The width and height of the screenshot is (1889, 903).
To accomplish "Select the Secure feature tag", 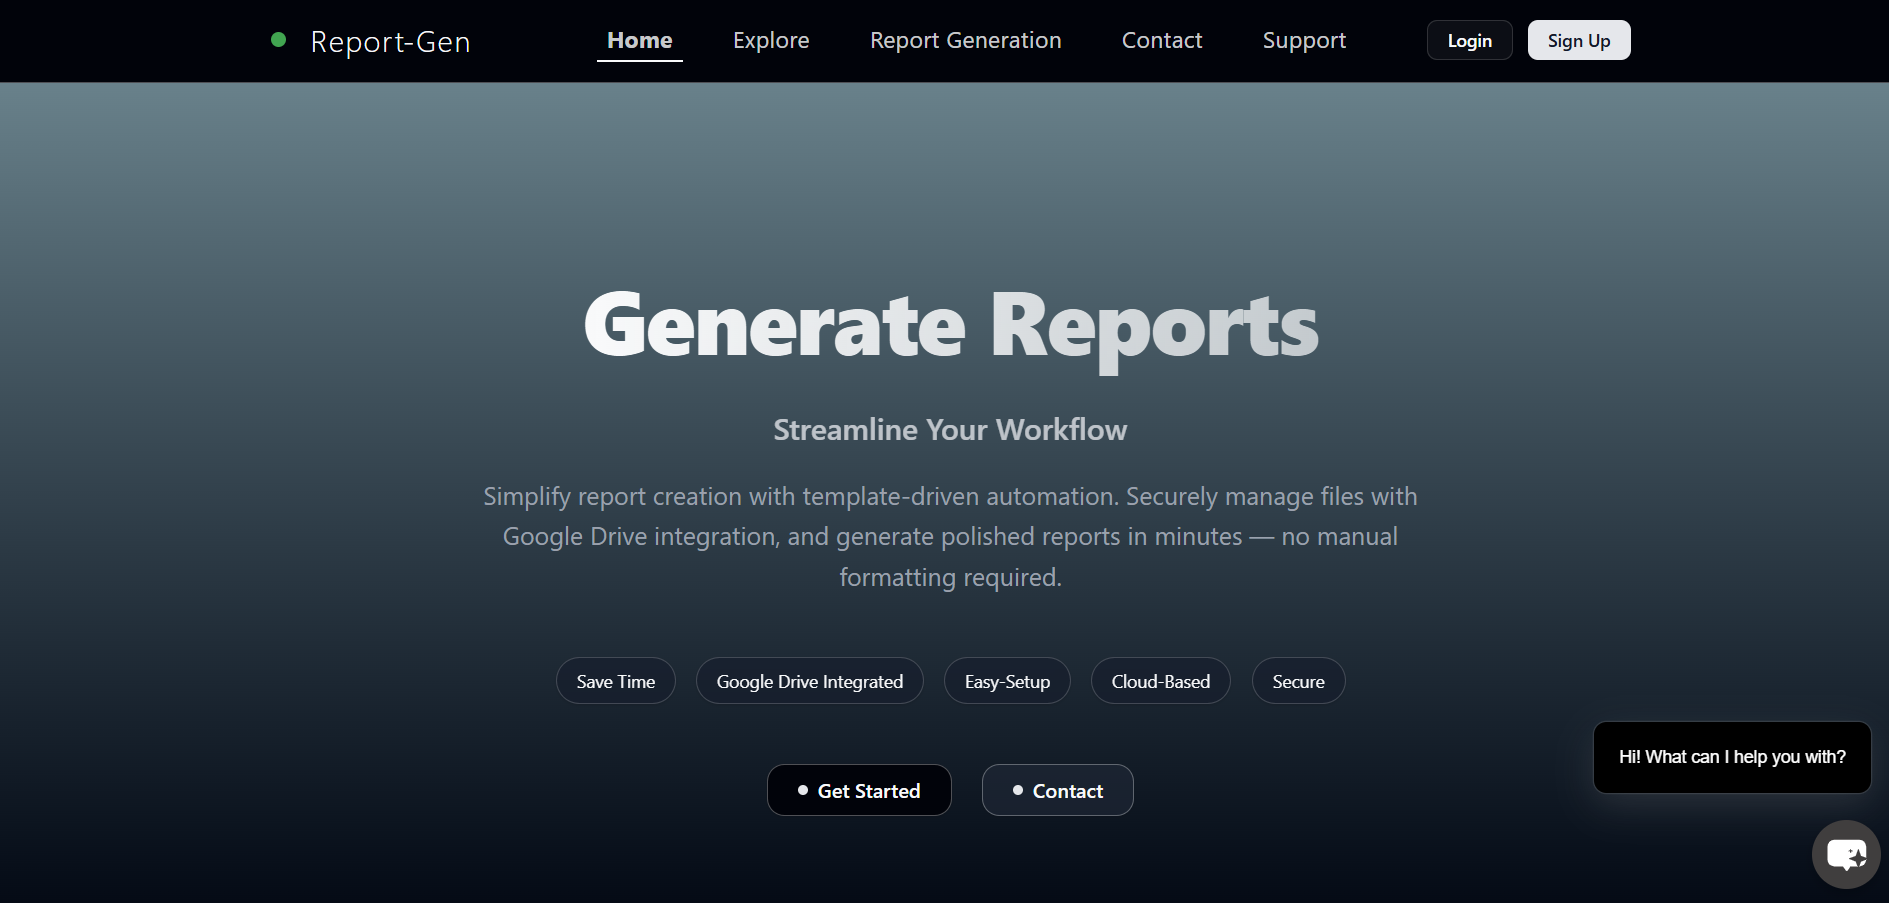I will pos(1297,681).
